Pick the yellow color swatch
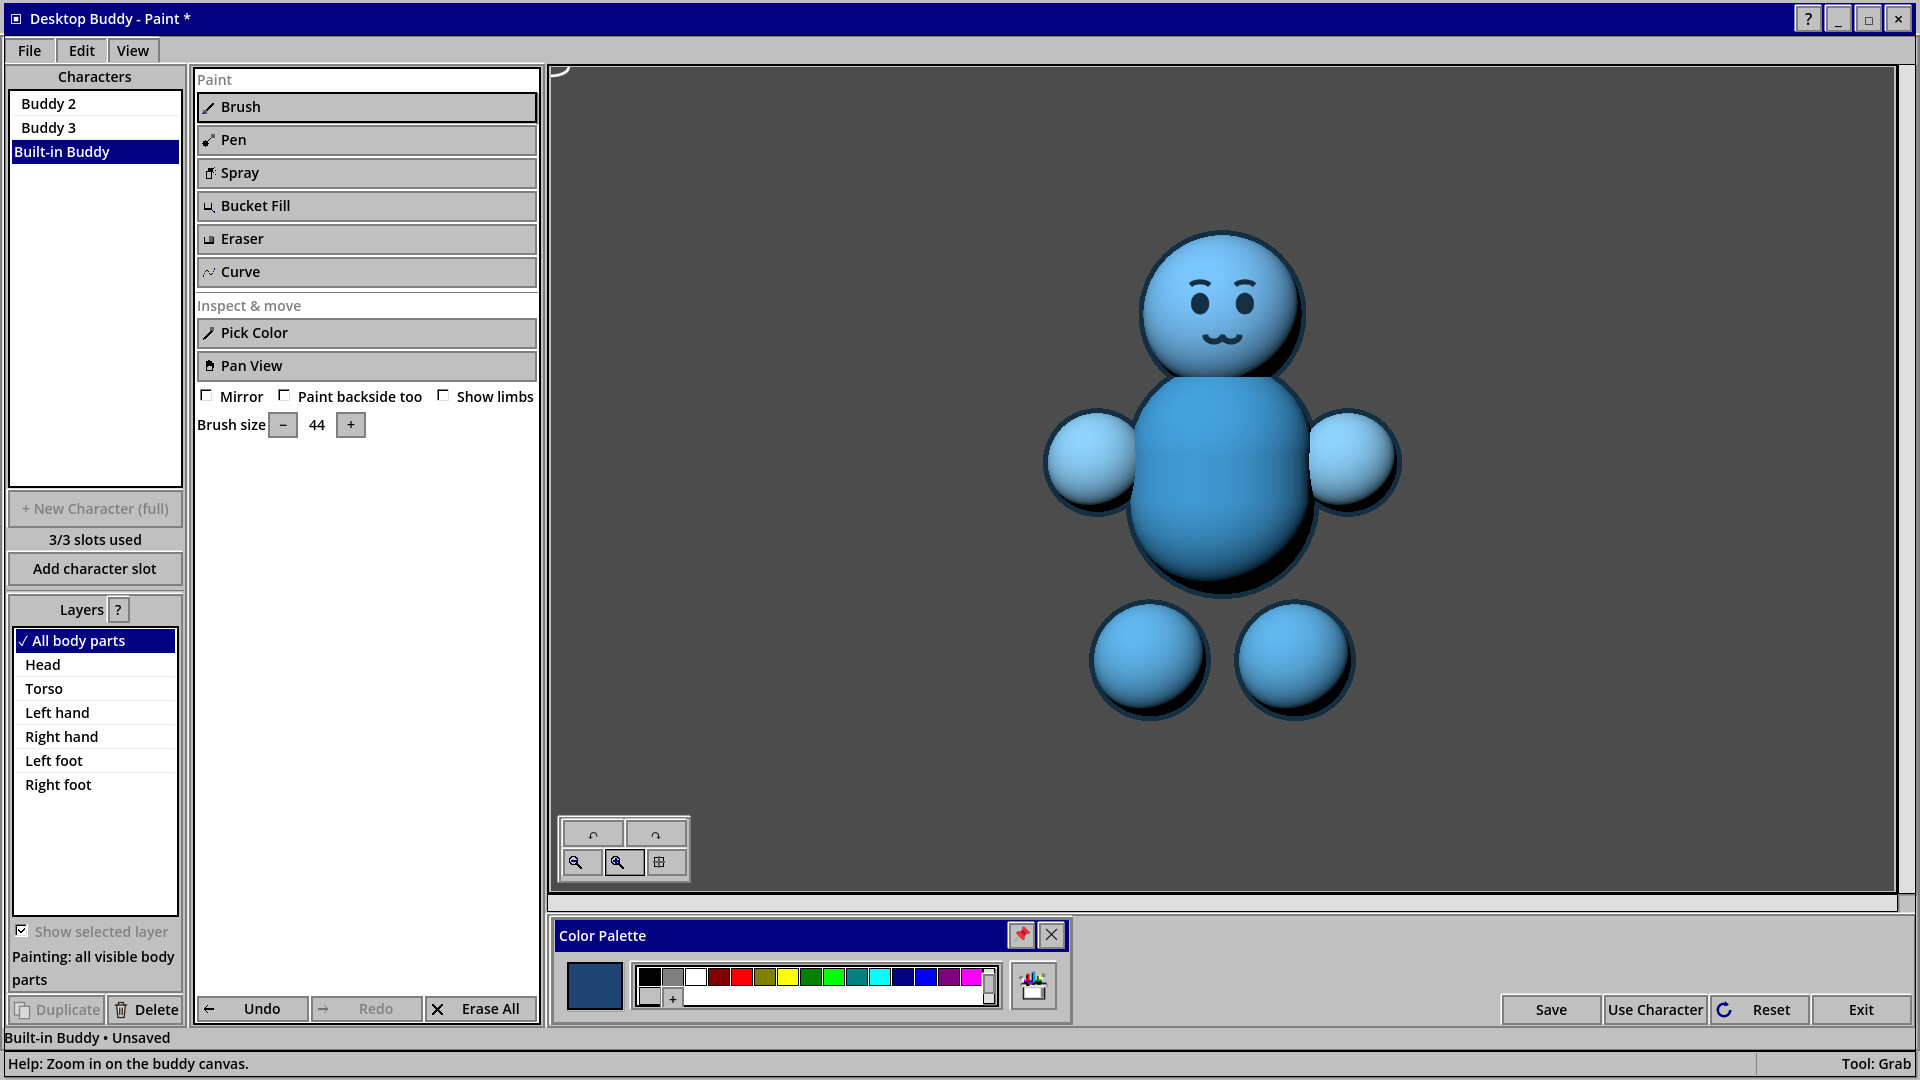 (788, 977)
